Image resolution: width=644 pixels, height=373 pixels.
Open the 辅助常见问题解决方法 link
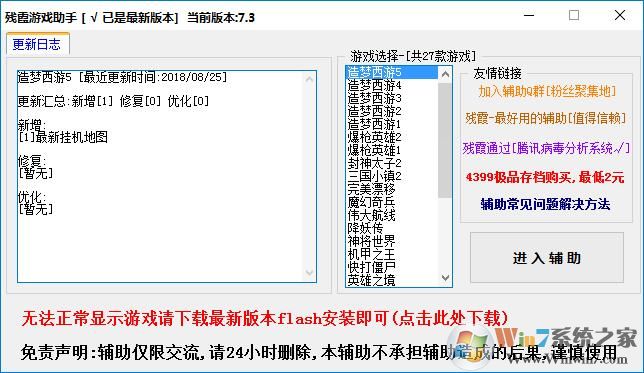click(545, 204)
